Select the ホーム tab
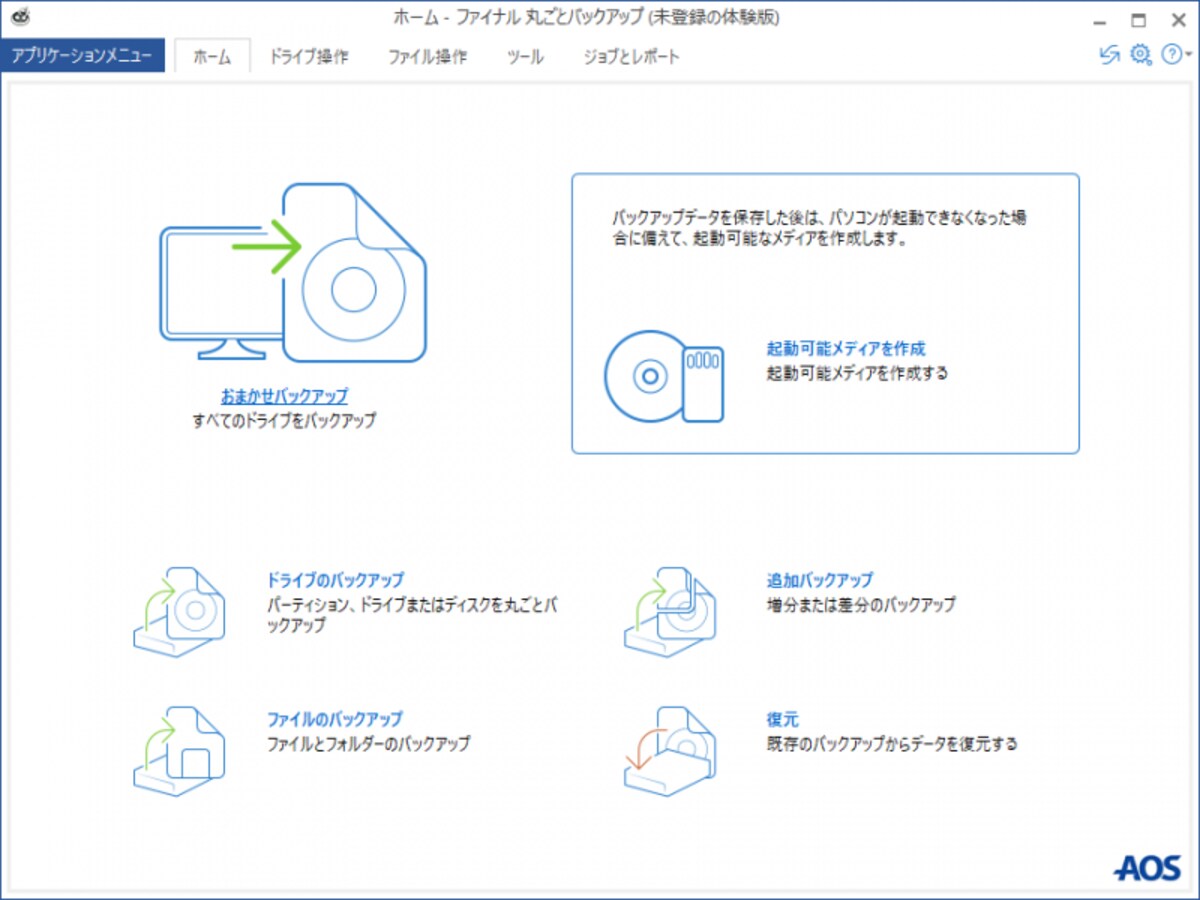1200x900 pixels. (212, 57)
